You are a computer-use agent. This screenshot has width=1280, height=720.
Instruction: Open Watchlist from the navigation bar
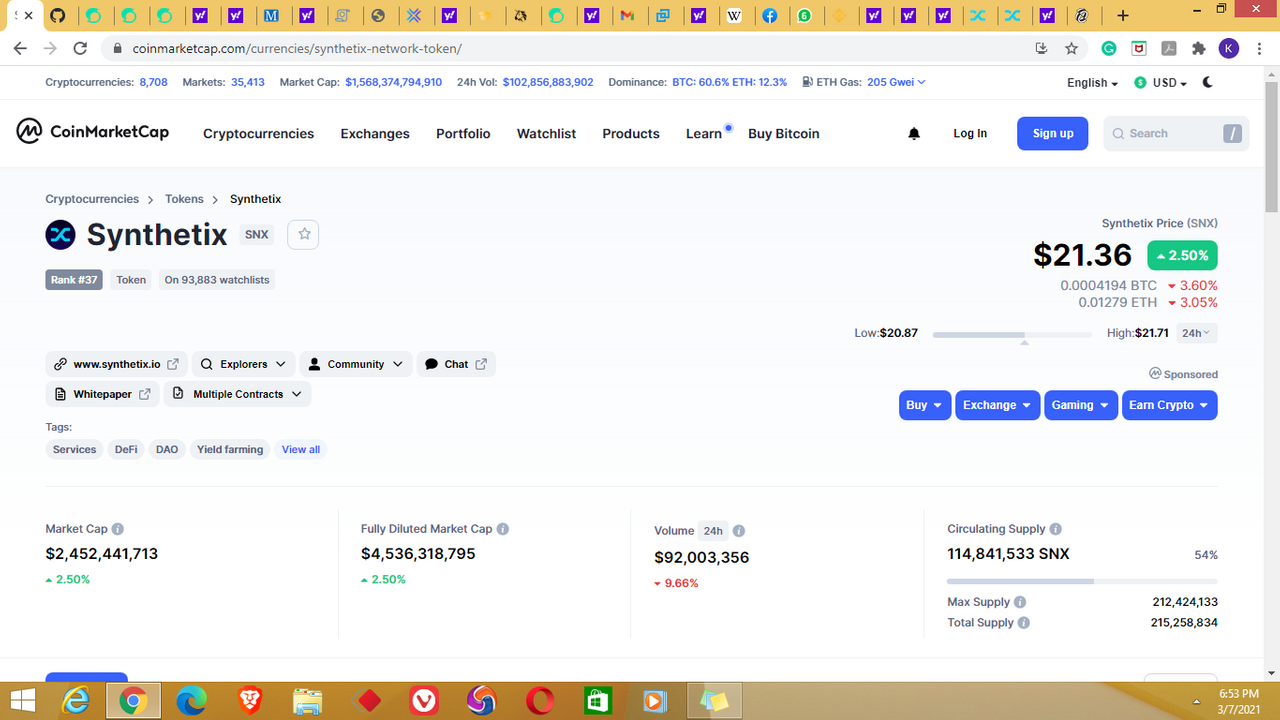tap(546, 133)
